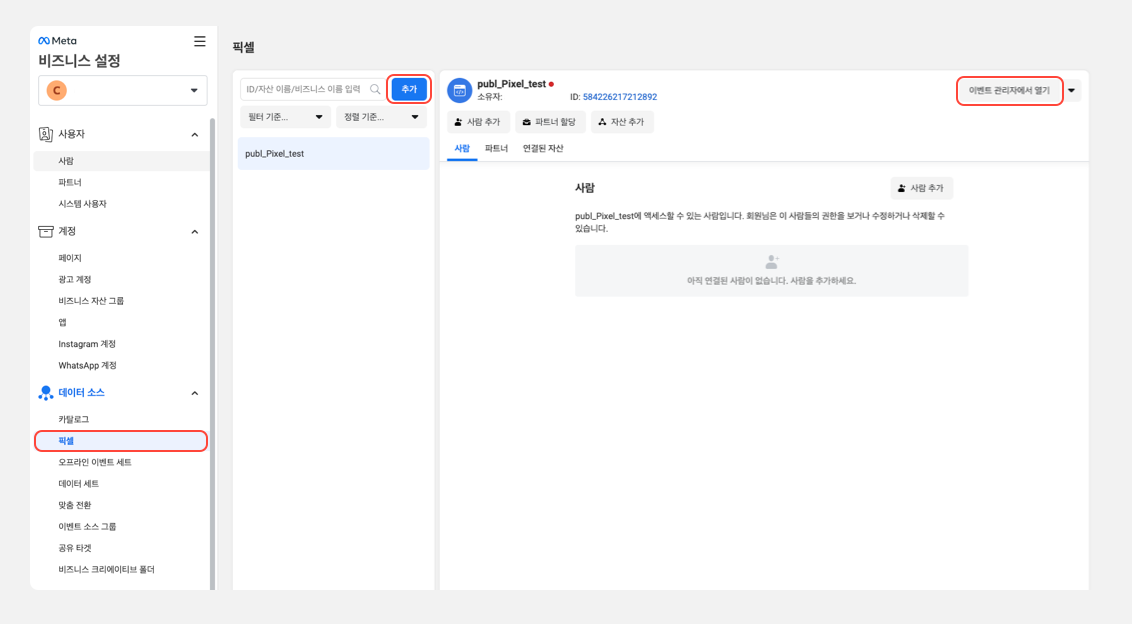Collapse the 사용자 section chevron
This screenshot has width=1132, height=624.
tap(195, 135)
